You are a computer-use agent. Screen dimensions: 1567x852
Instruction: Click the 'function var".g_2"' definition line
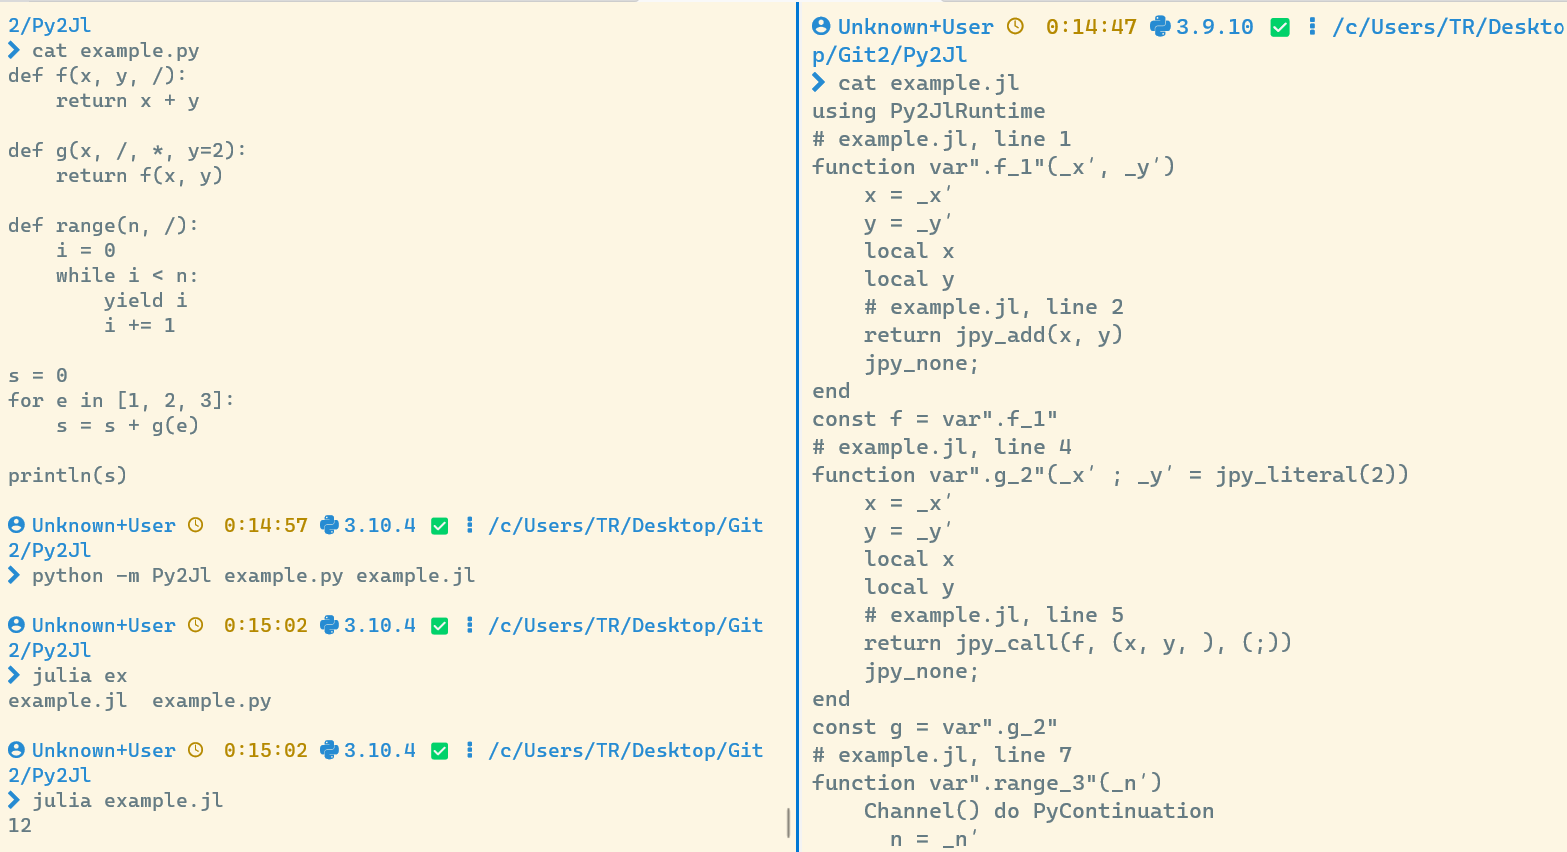pos(1111,475)
